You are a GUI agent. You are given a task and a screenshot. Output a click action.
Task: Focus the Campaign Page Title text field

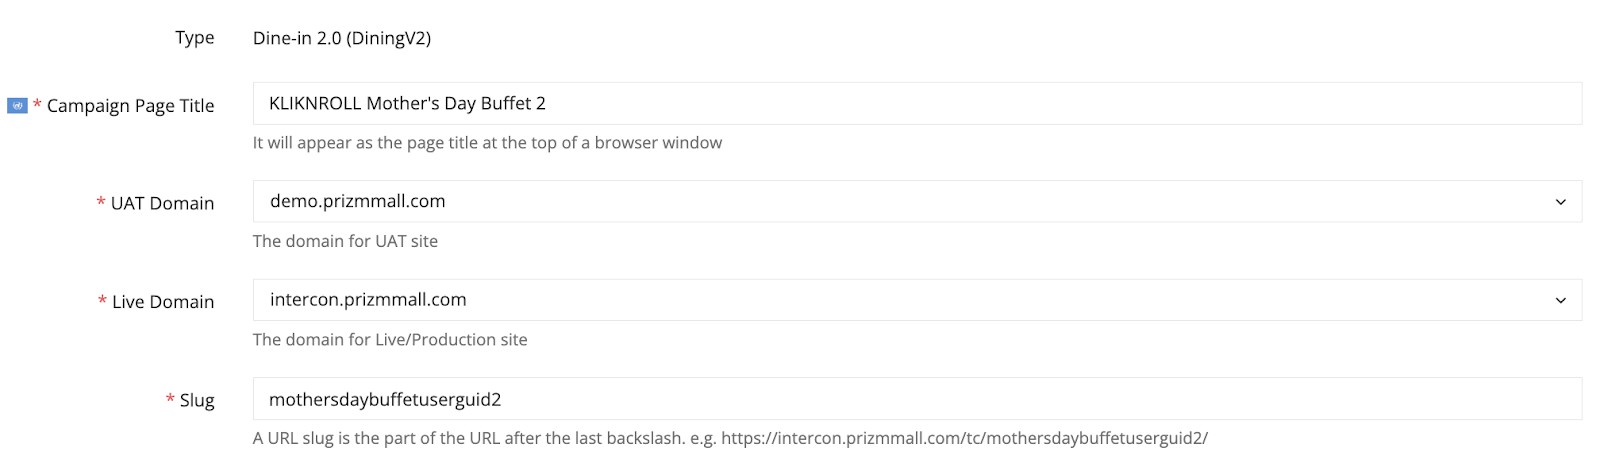[917, 103]
